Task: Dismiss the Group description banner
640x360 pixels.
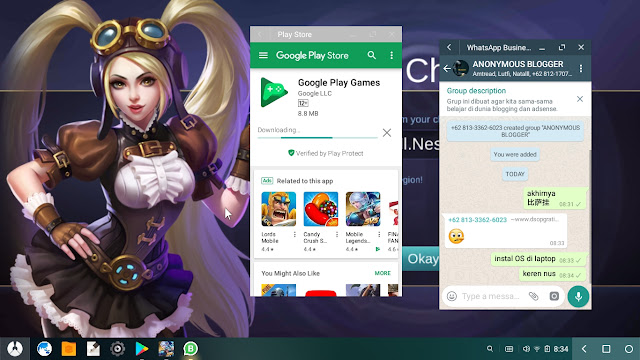Action: [x=580, y=99]
